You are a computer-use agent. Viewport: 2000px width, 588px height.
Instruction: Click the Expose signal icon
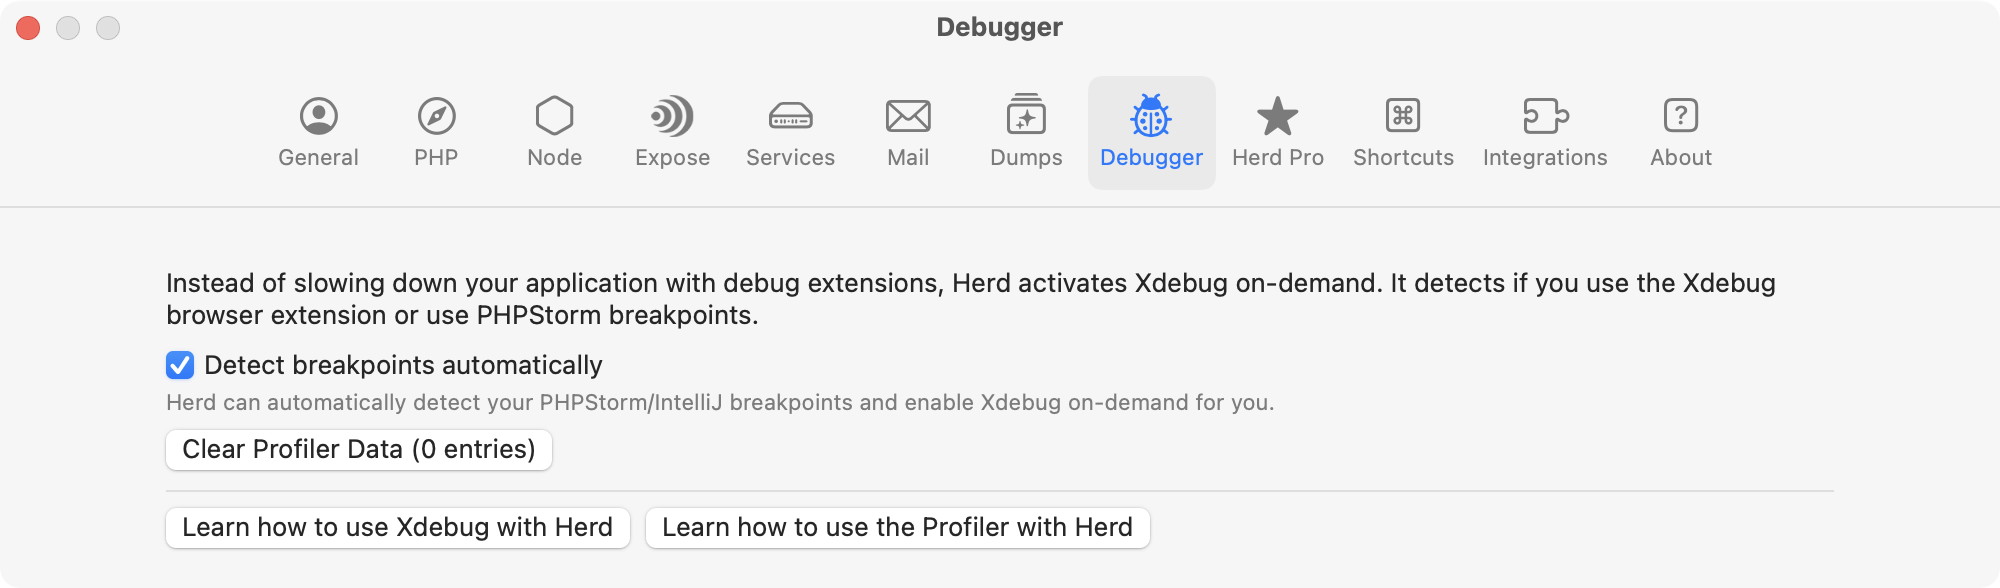click(672, 117)
